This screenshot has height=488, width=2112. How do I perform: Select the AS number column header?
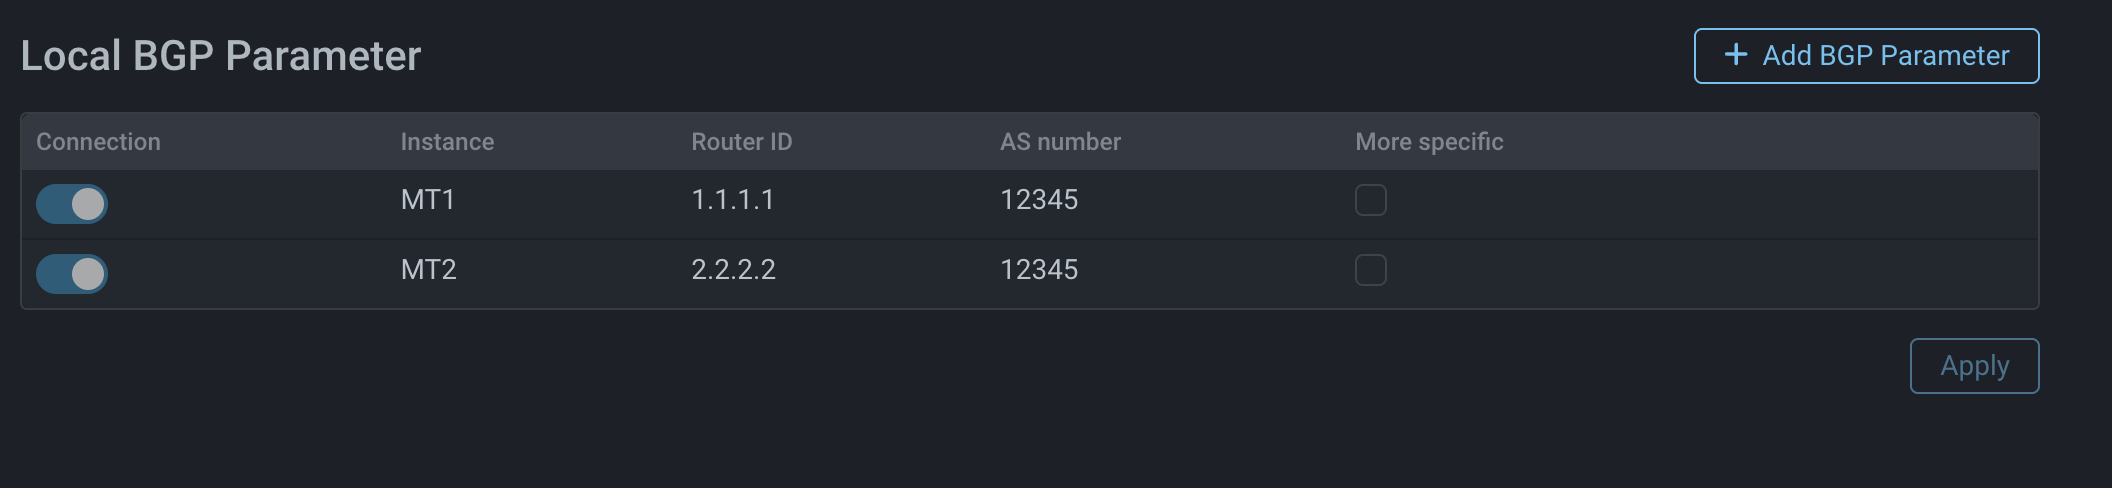[x=1060, y=142]
